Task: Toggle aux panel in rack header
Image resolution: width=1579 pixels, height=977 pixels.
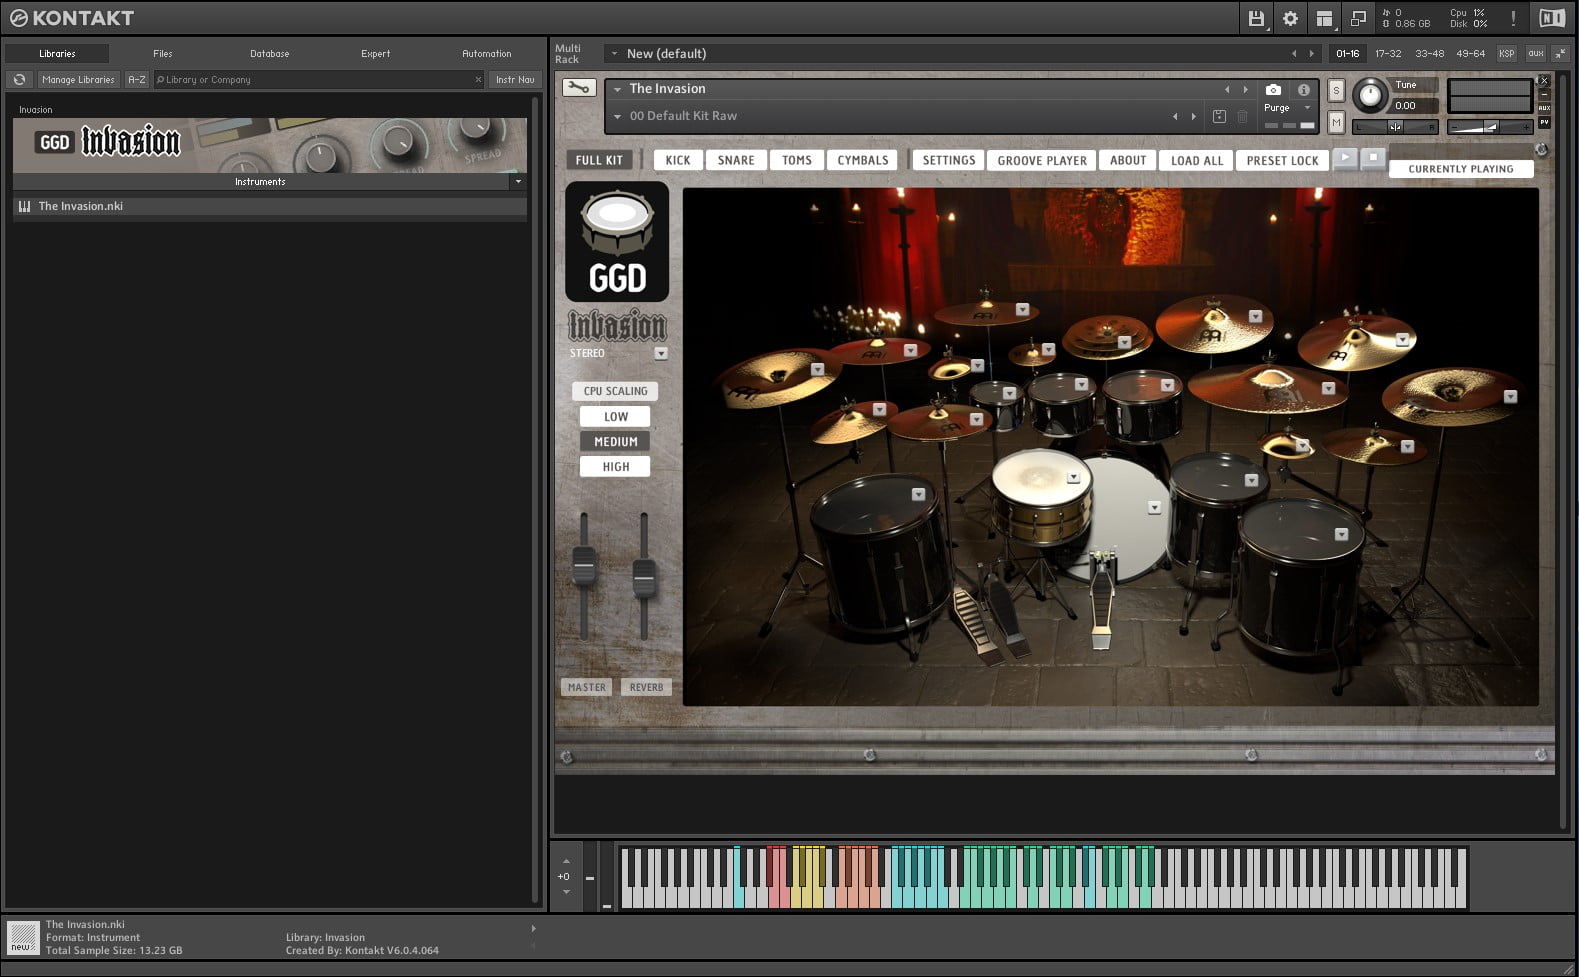Action: point(1535,53)
